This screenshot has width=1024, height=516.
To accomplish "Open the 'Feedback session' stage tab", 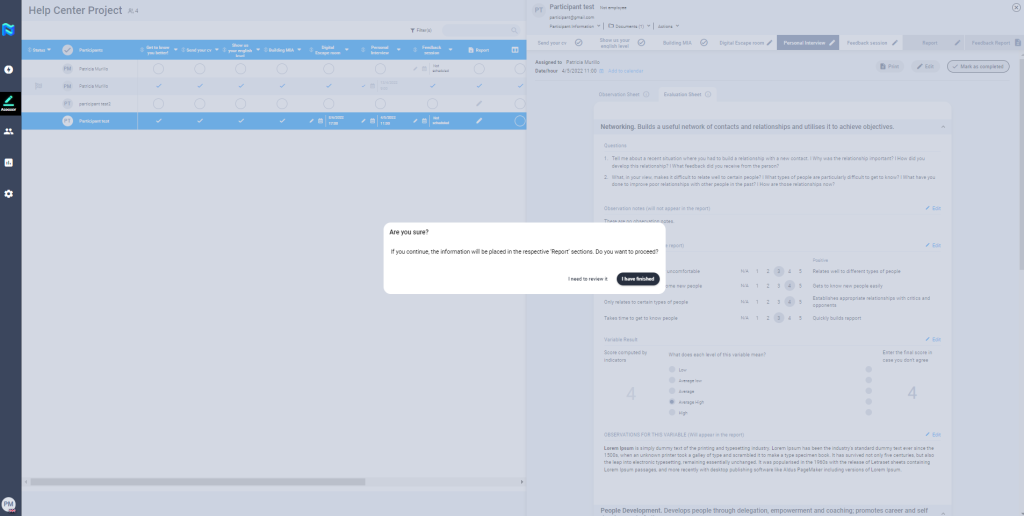I will click(870, 43).
